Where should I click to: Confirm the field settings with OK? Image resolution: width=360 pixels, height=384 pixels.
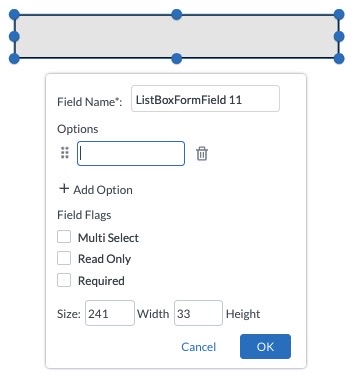[265, 347]
